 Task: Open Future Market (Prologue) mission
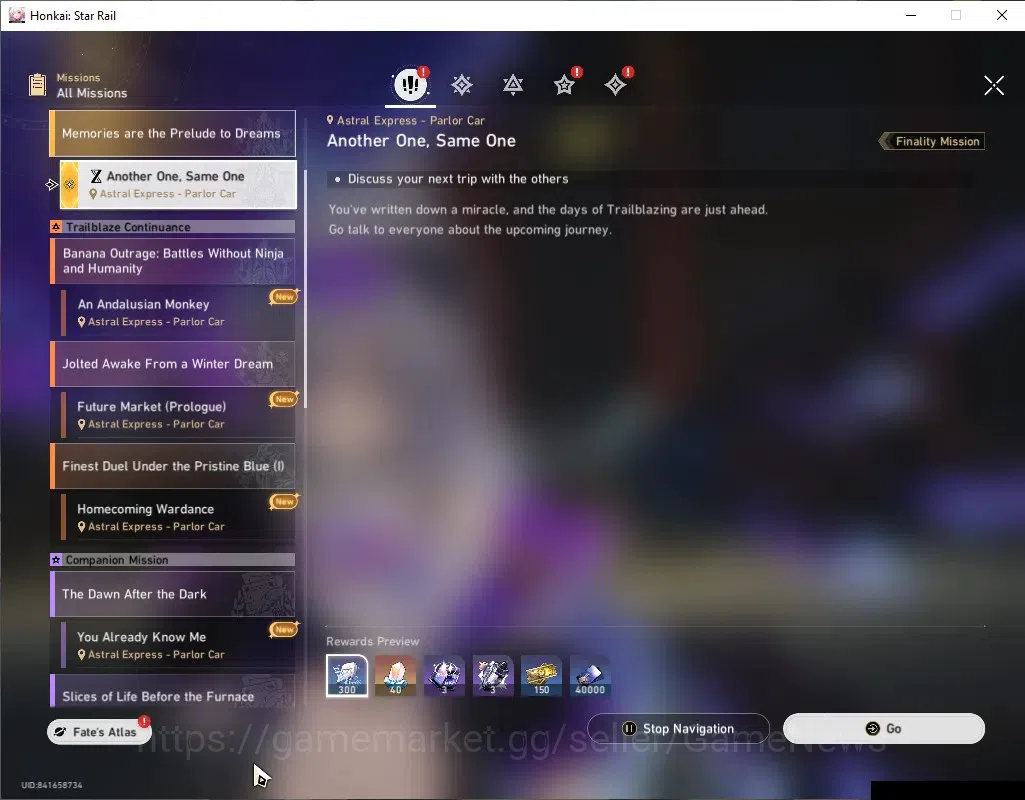point(178,414)
